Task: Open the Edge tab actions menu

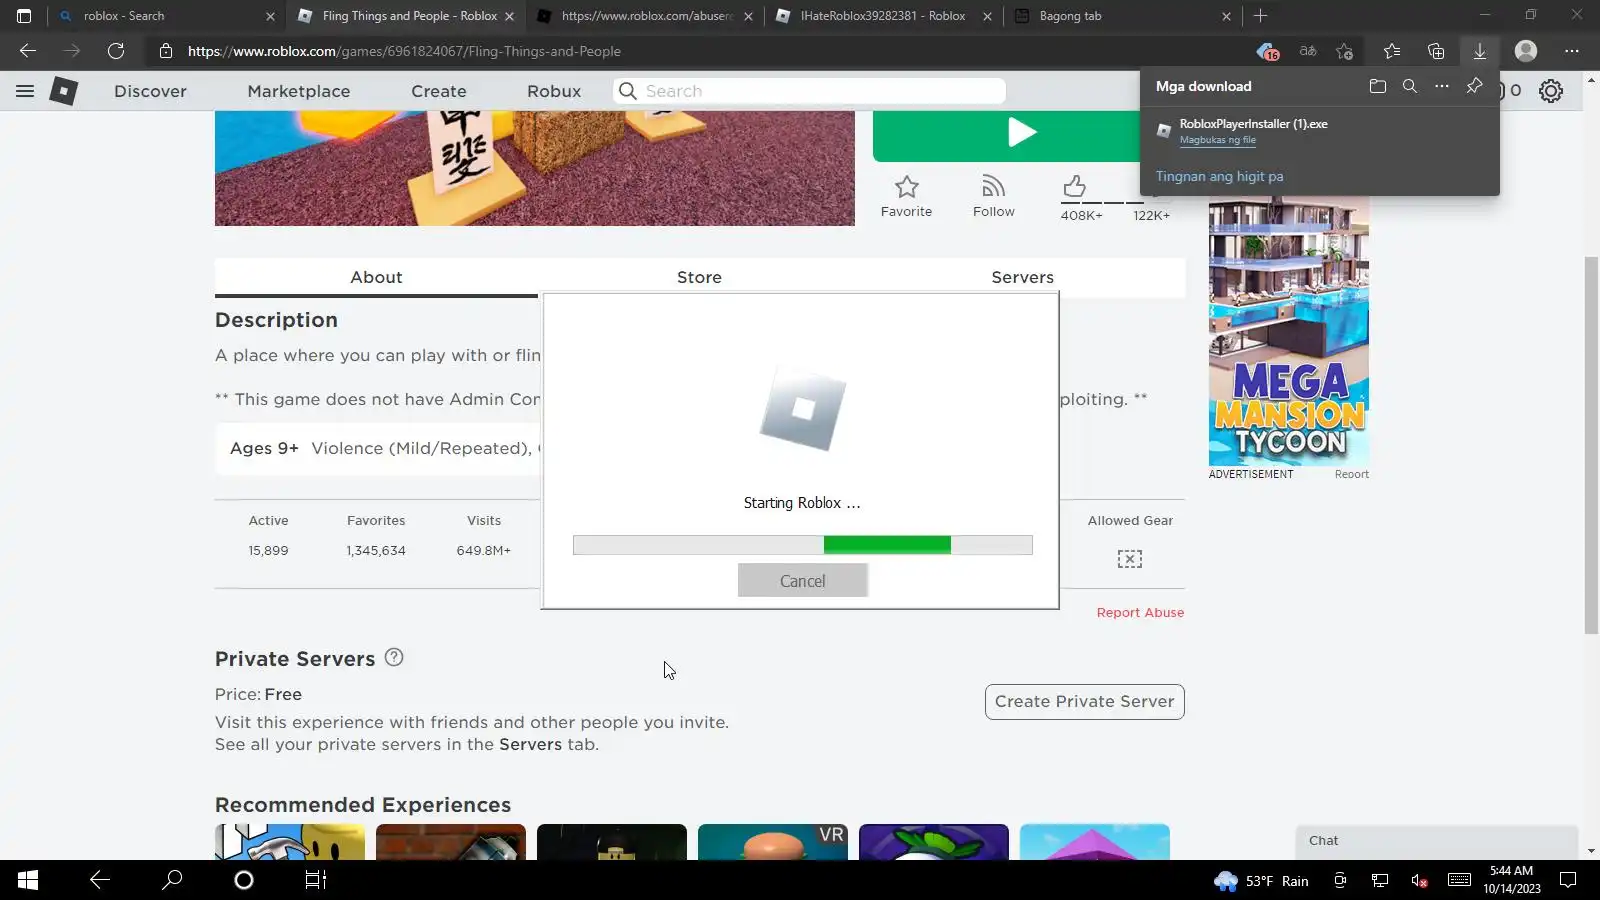Action: click(x=24, y=16)
